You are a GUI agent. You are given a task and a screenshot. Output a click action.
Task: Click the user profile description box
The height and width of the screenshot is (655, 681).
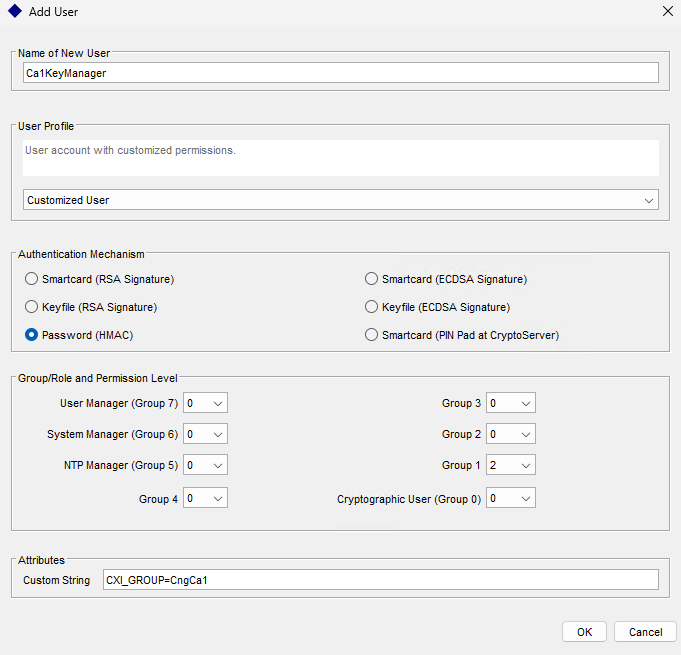340,158
